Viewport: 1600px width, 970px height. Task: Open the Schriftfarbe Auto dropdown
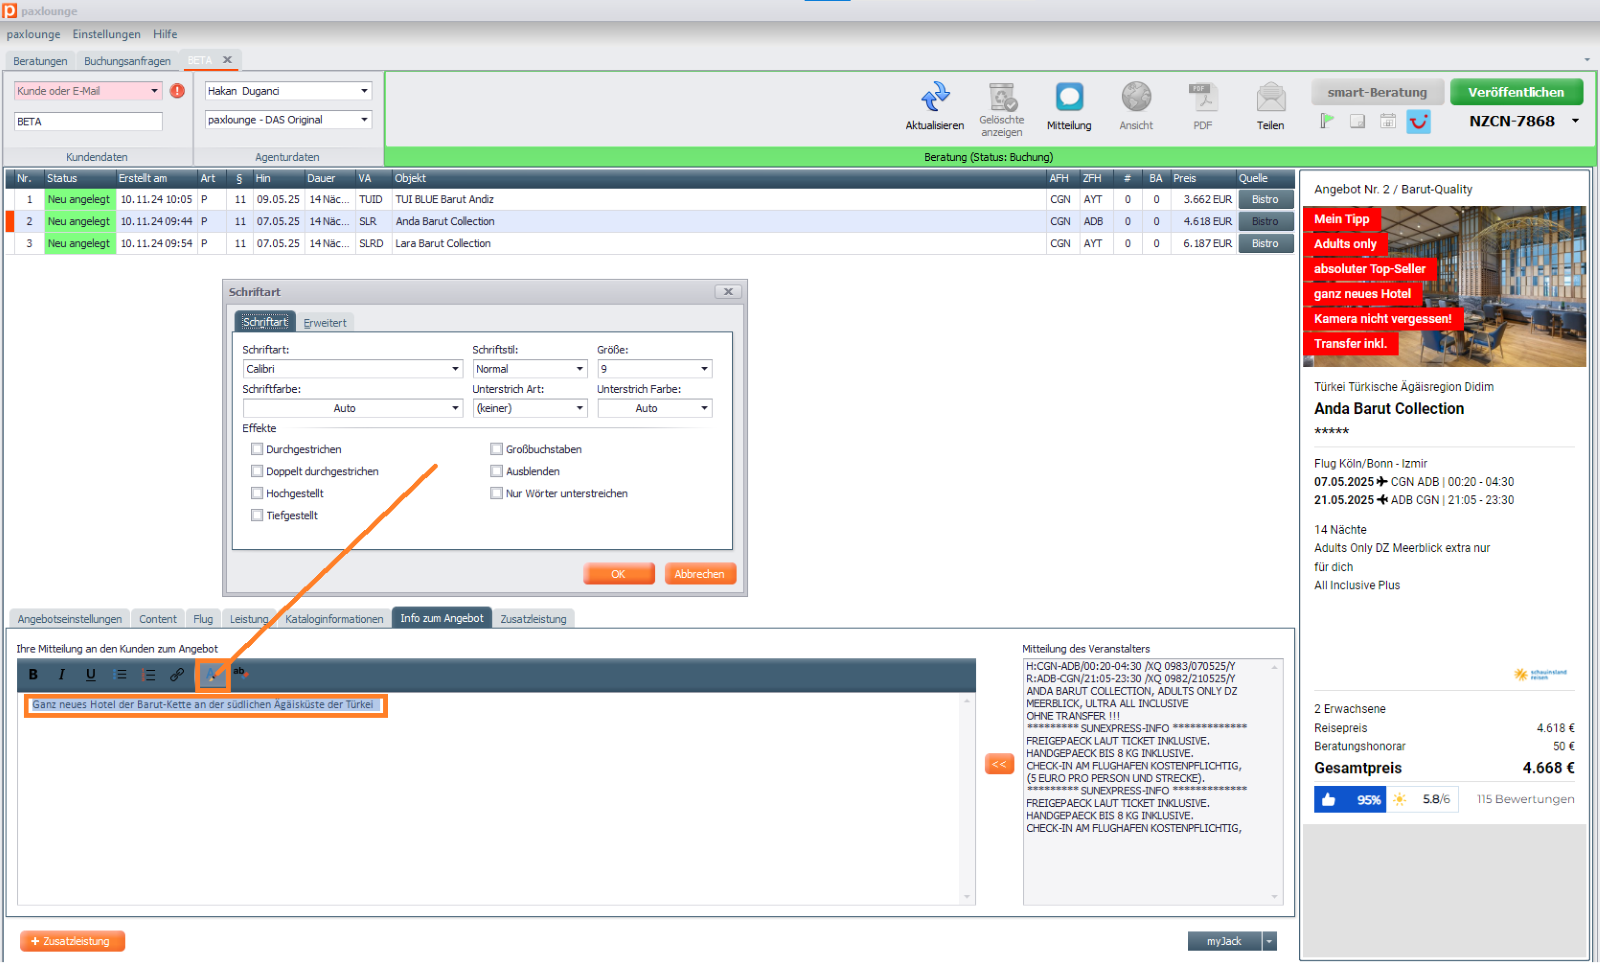353,408
